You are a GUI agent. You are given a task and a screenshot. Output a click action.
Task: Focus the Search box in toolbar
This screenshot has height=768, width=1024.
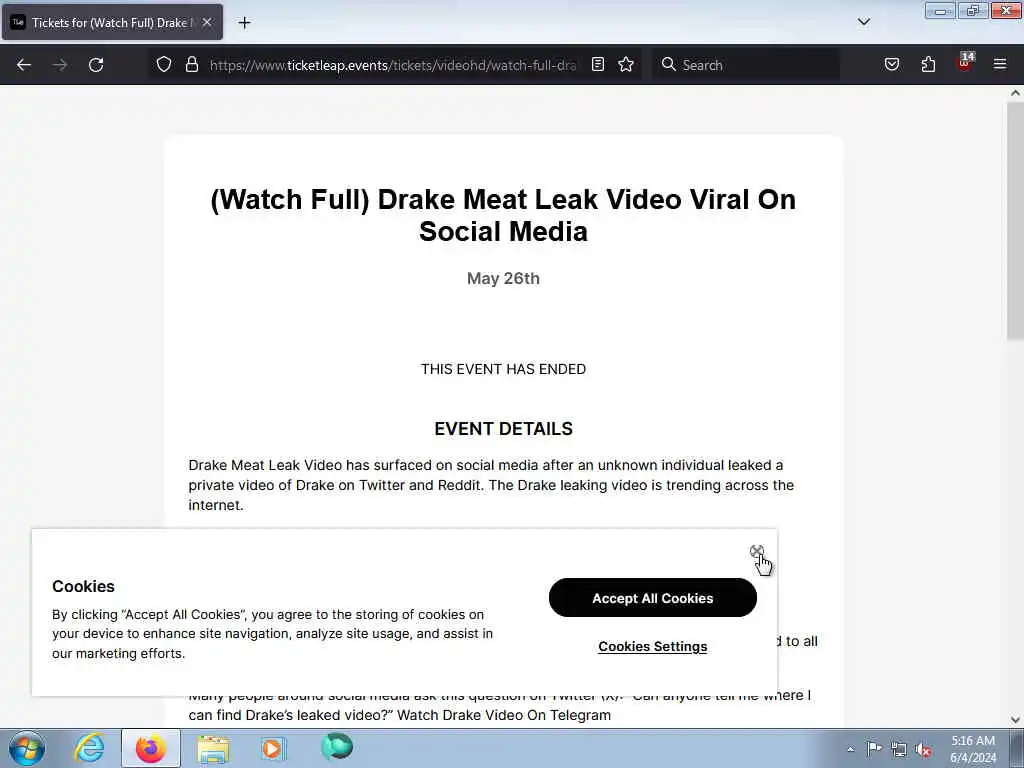(746, 65)
